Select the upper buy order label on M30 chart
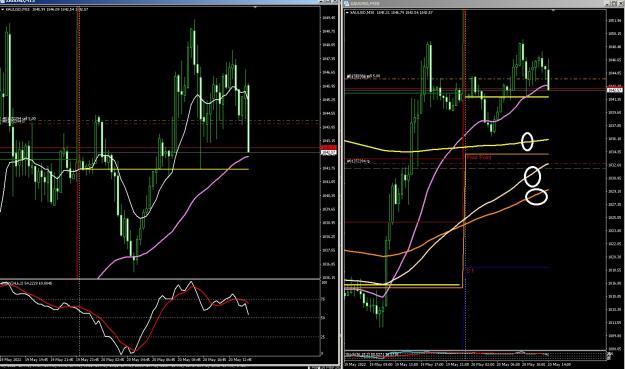Screen dimensions: 625x369 pos(363,76)
